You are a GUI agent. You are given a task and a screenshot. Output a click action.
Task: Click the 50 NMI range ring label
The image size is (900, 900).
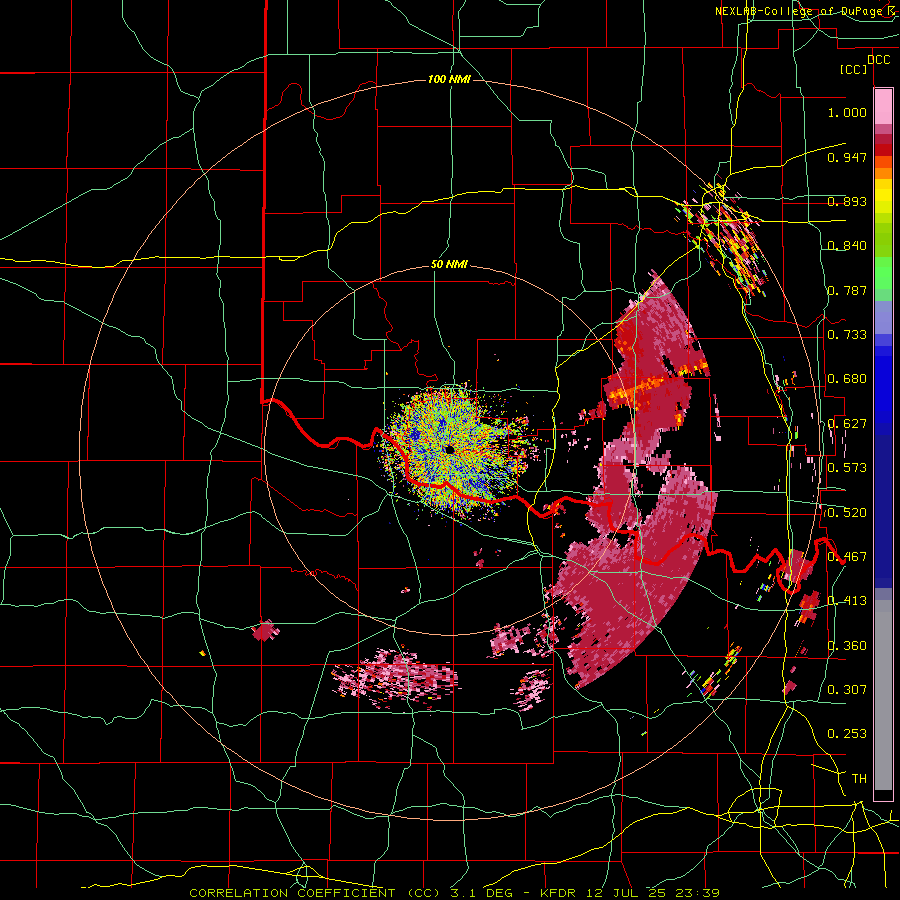(449, 265)
